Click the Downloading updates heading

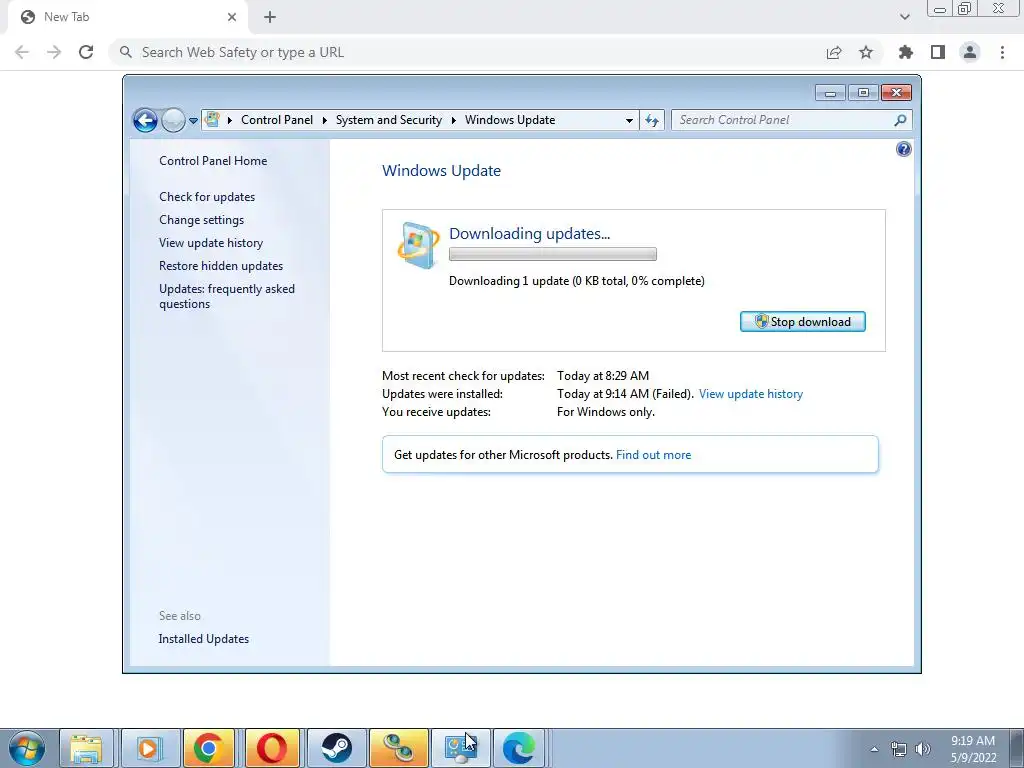tap(530, 233)
